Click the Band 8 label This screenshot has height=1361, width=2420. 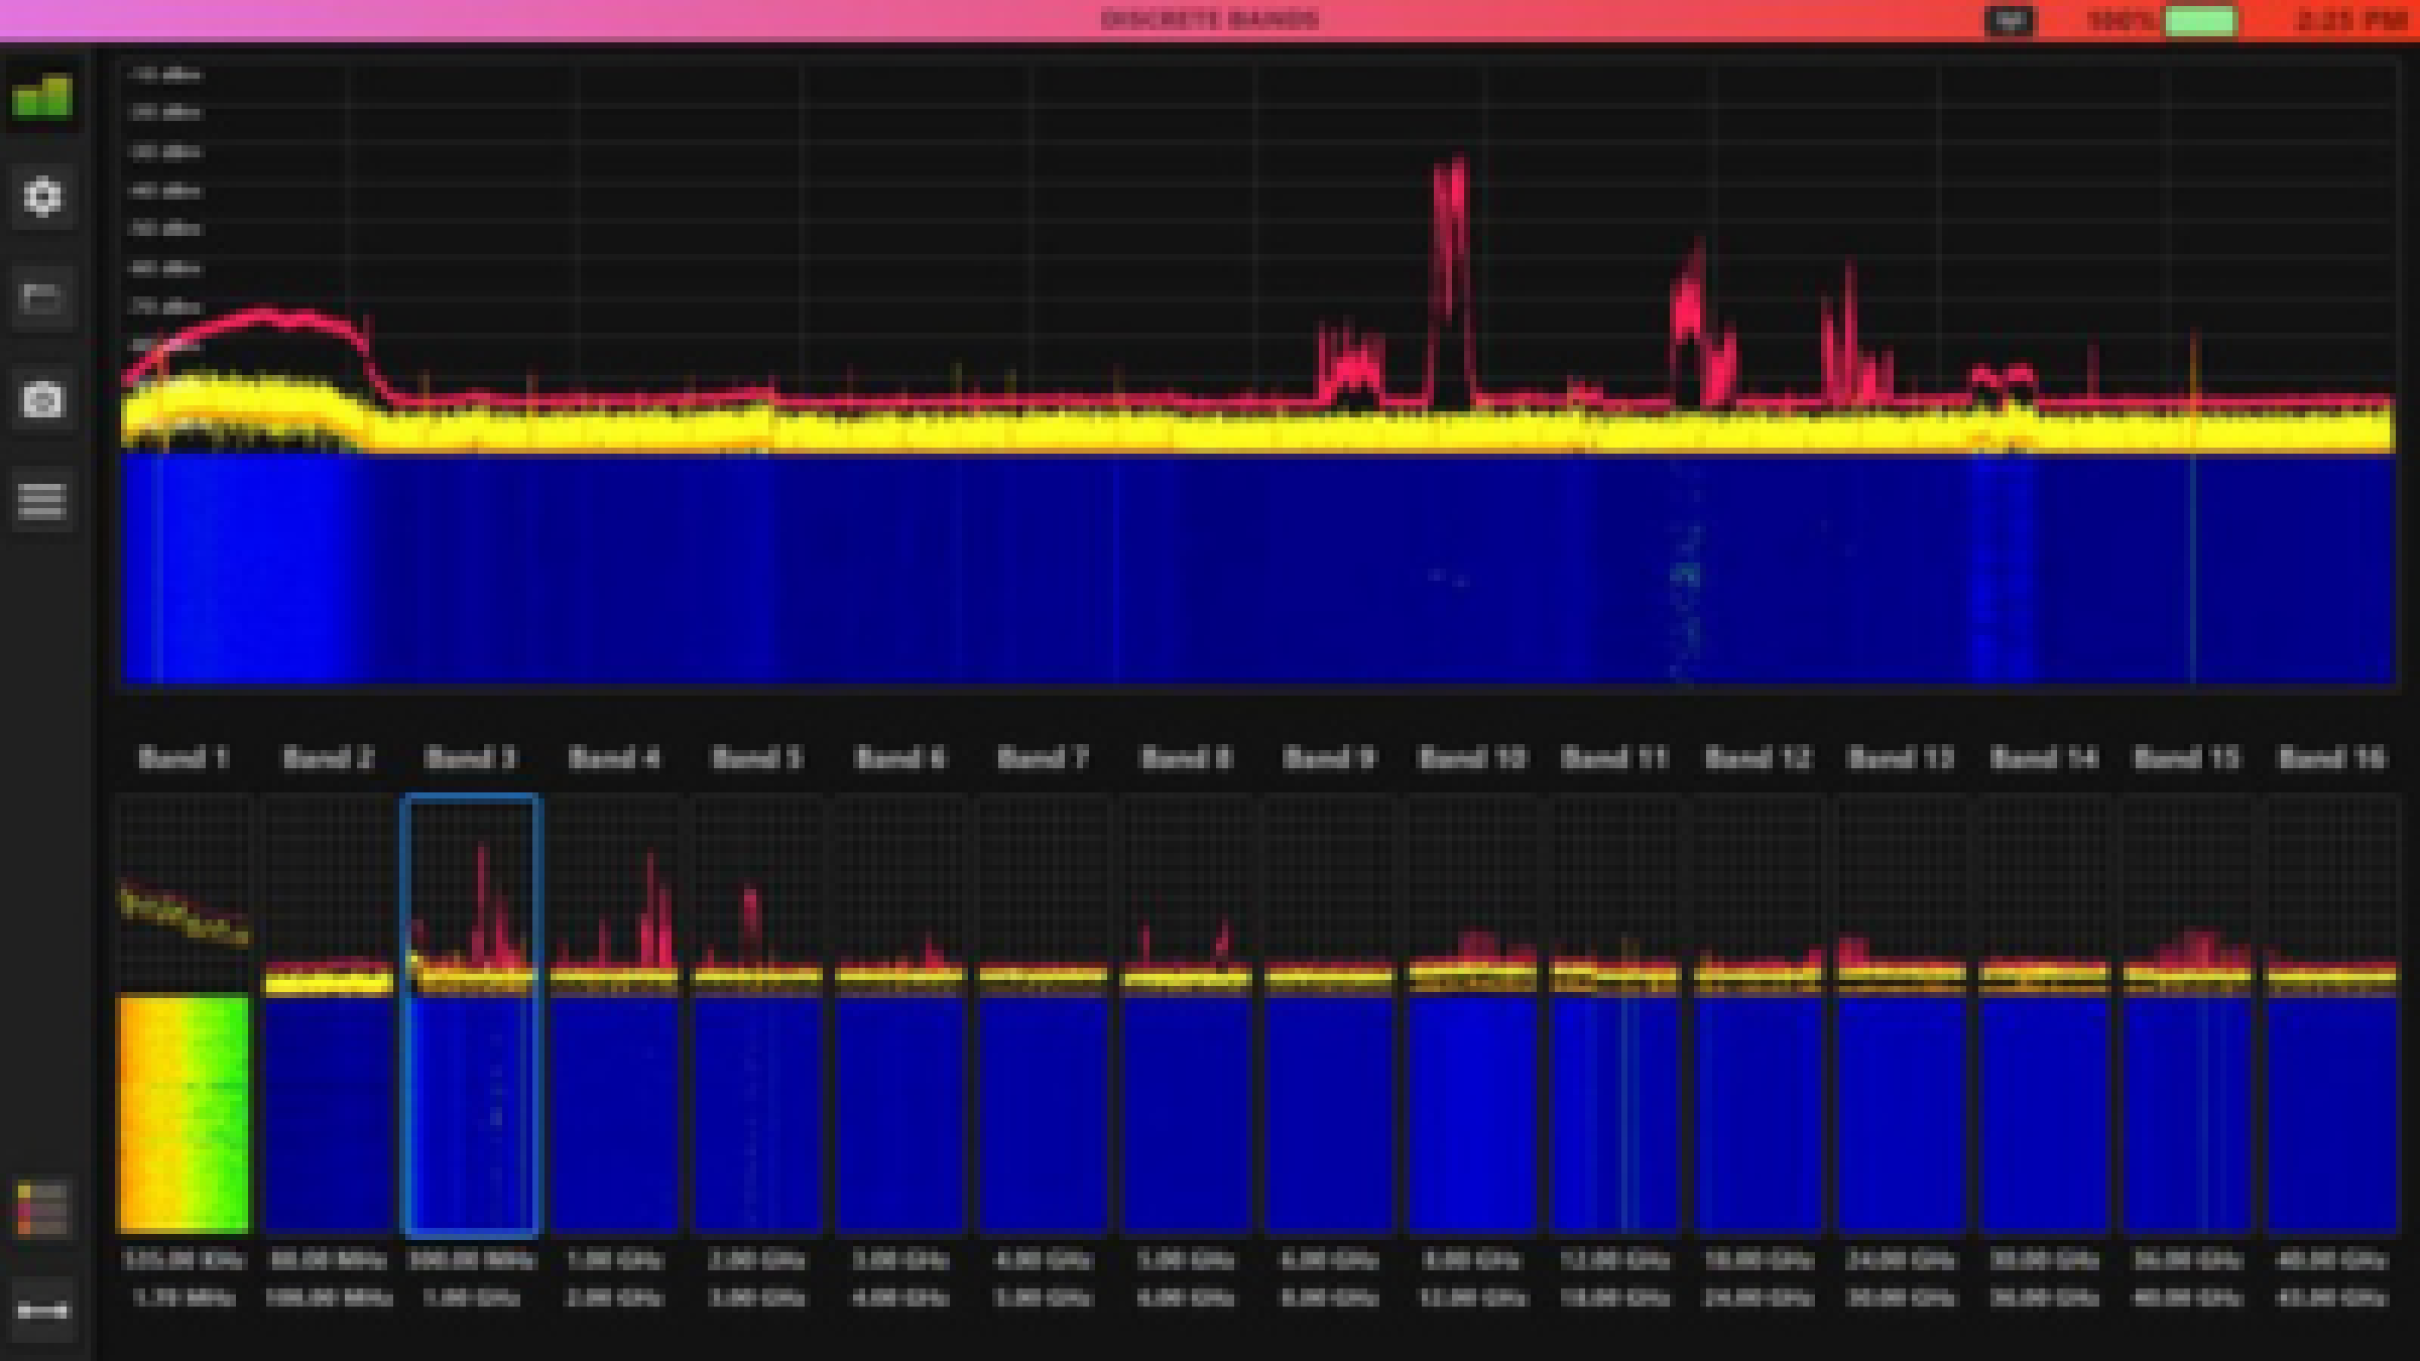pos(1186,758)
